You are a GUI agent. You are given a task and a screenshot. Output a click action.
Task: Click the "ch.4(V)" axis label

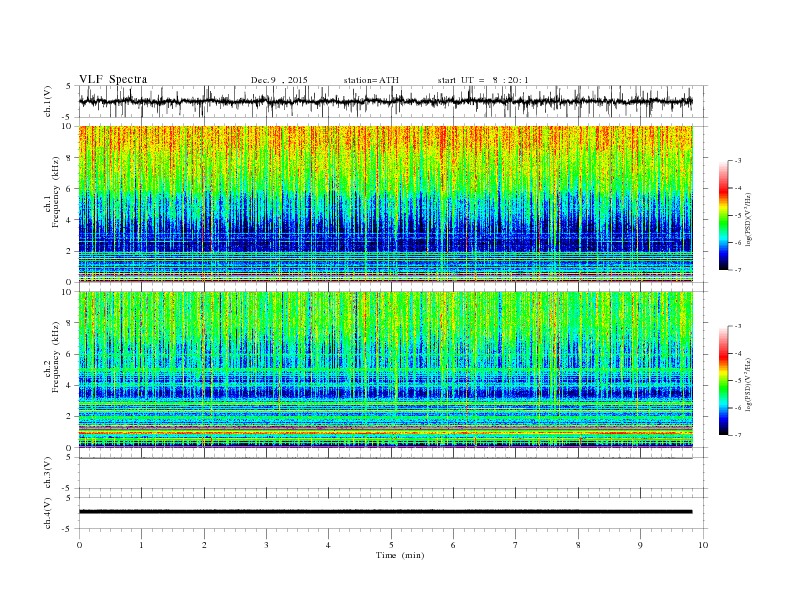48,514
